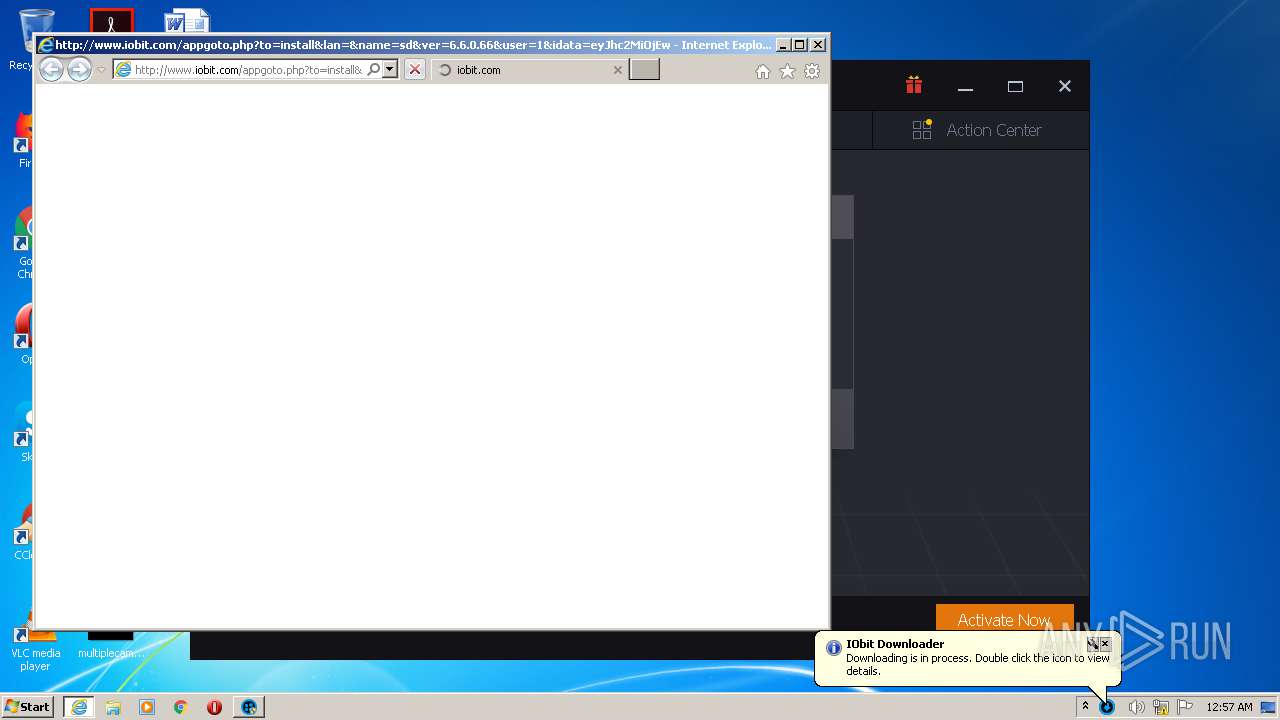This screenshot has width=1280, height=720.
Task: Open the Action Center tab in IObit
Action: pyautogui.click(x=980, y=130)
